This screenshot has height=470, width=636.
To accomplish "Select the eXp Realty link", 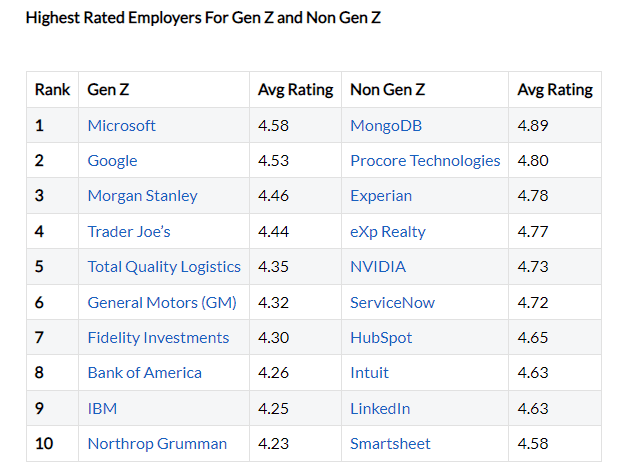I will [388, 231].
